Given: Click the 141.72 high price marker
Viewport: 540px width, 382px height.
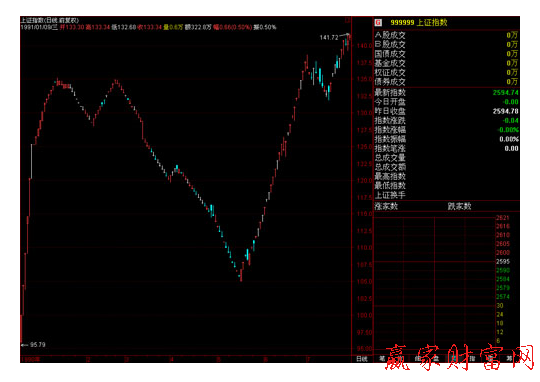Looking at the screenshot, I should (329, 38).
